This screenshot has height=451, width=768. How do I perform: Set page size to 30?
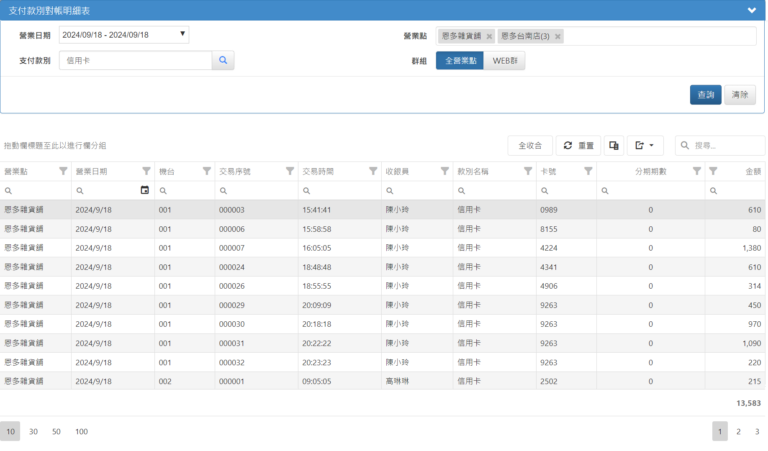point(33,431)
